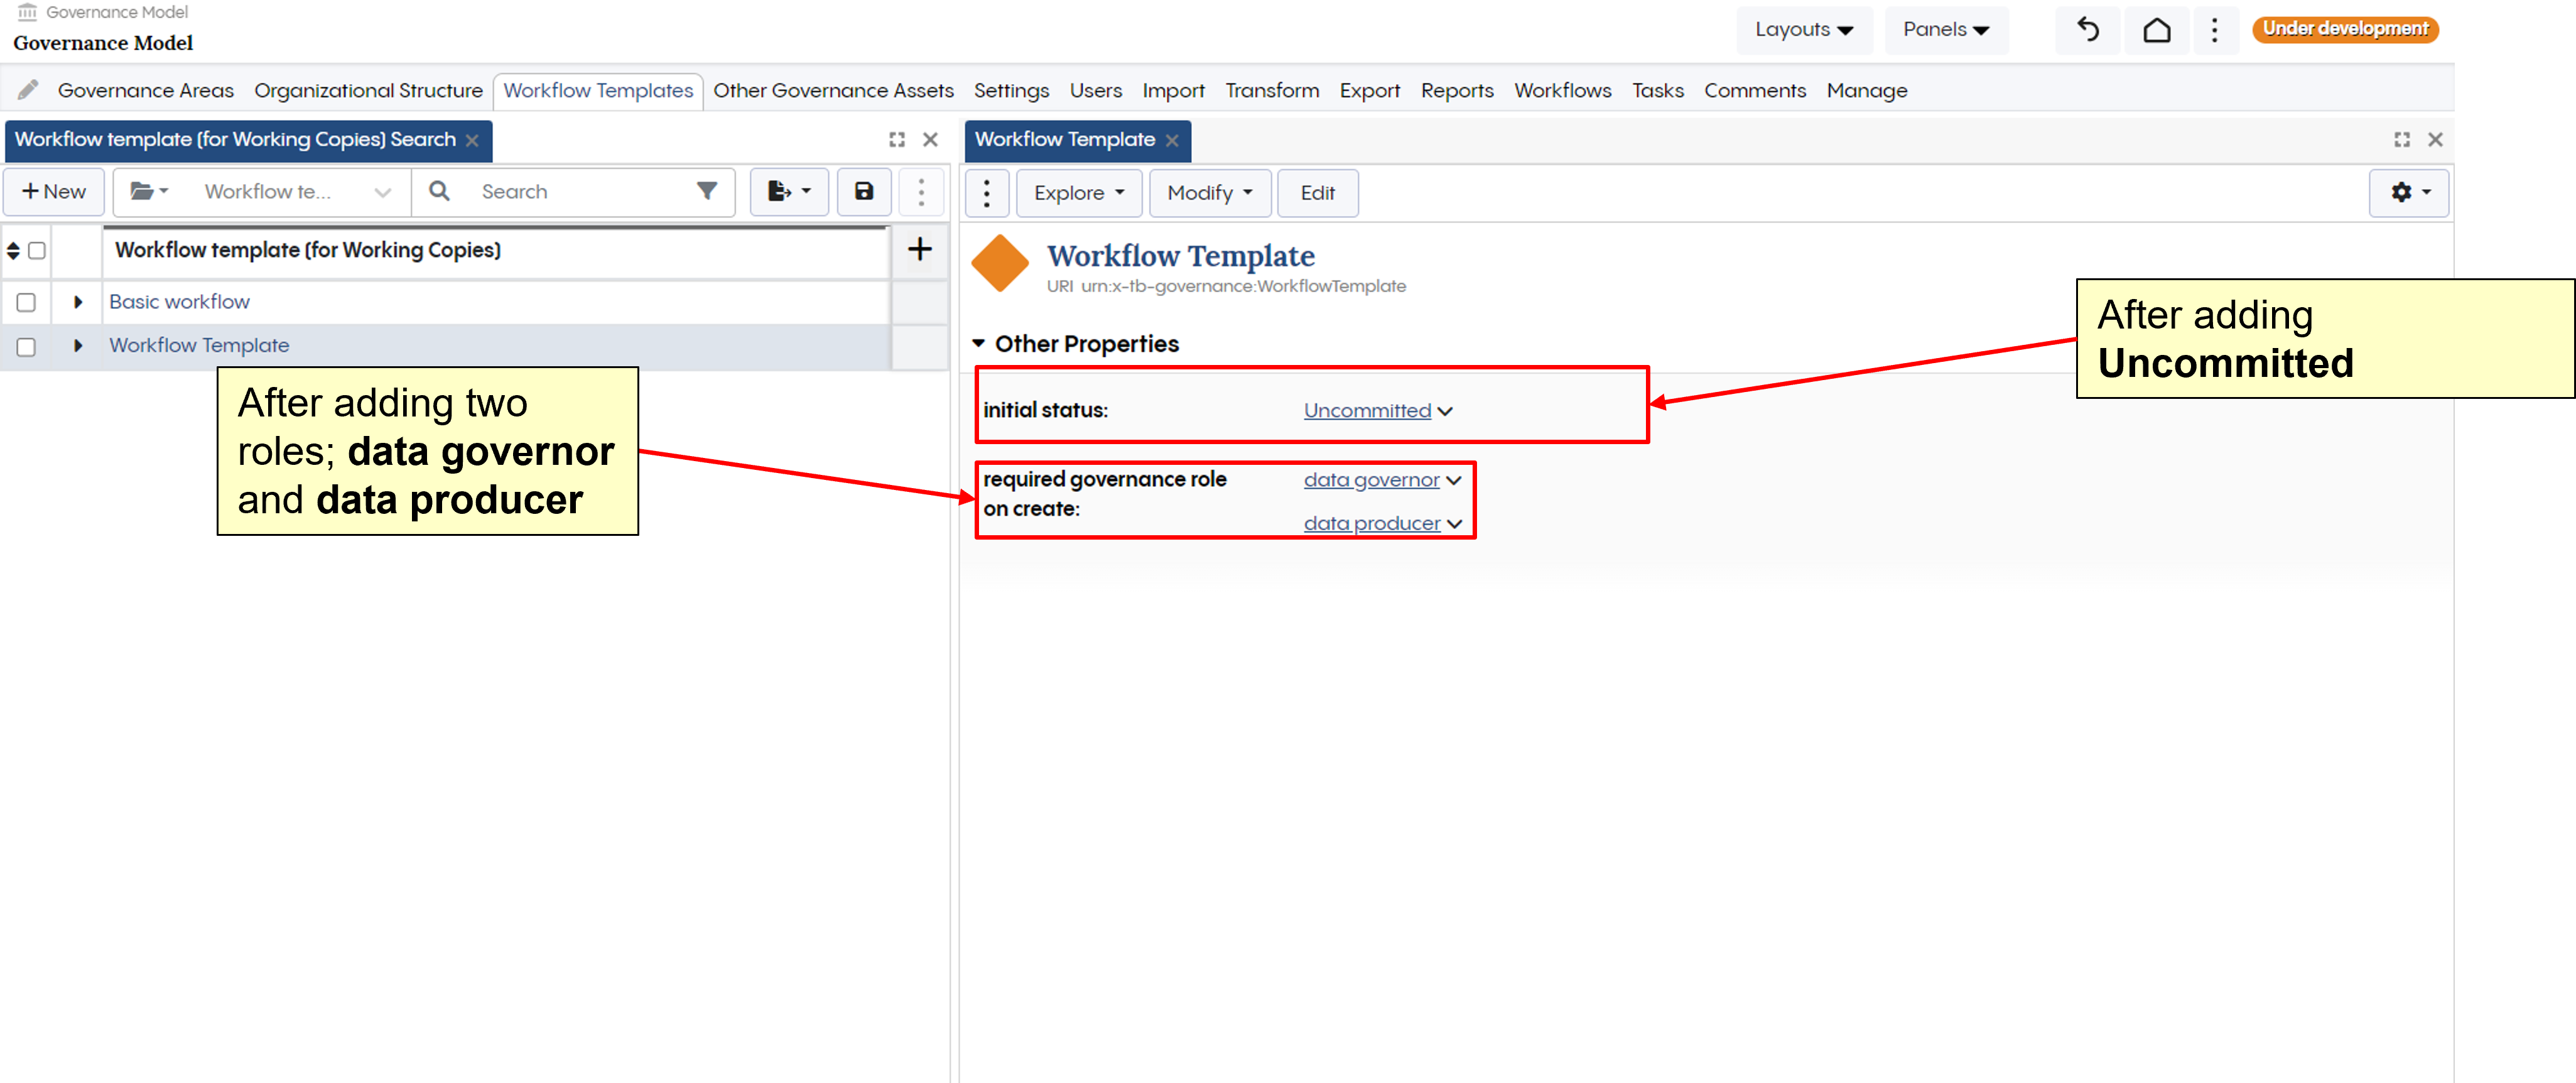Open the vertical dots overflow menu in search panel

[921, 192]
